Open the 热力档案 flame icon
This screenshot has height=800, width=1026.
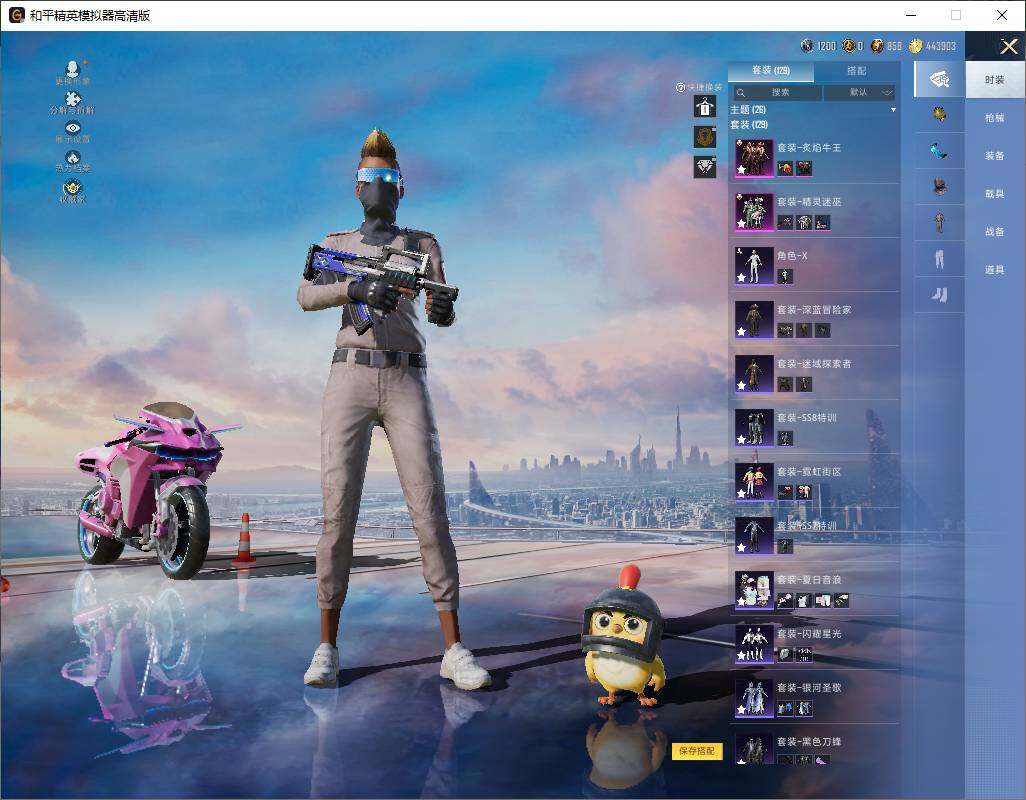[73, 158]
